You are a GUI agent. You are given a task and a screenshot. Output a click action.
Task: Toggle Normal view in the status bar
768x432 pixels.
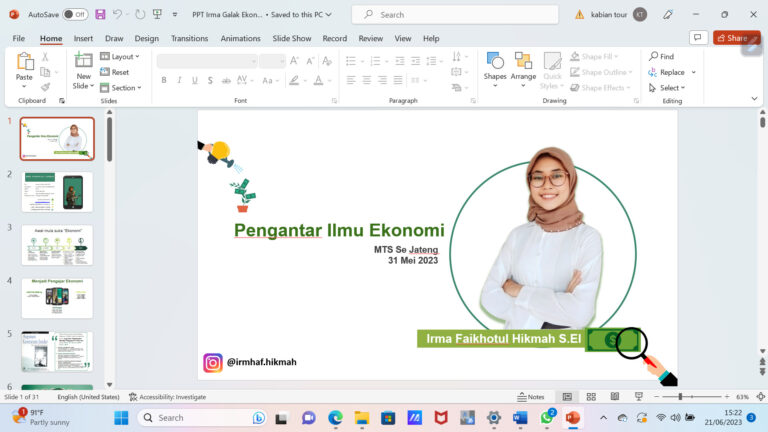point(567,397)
